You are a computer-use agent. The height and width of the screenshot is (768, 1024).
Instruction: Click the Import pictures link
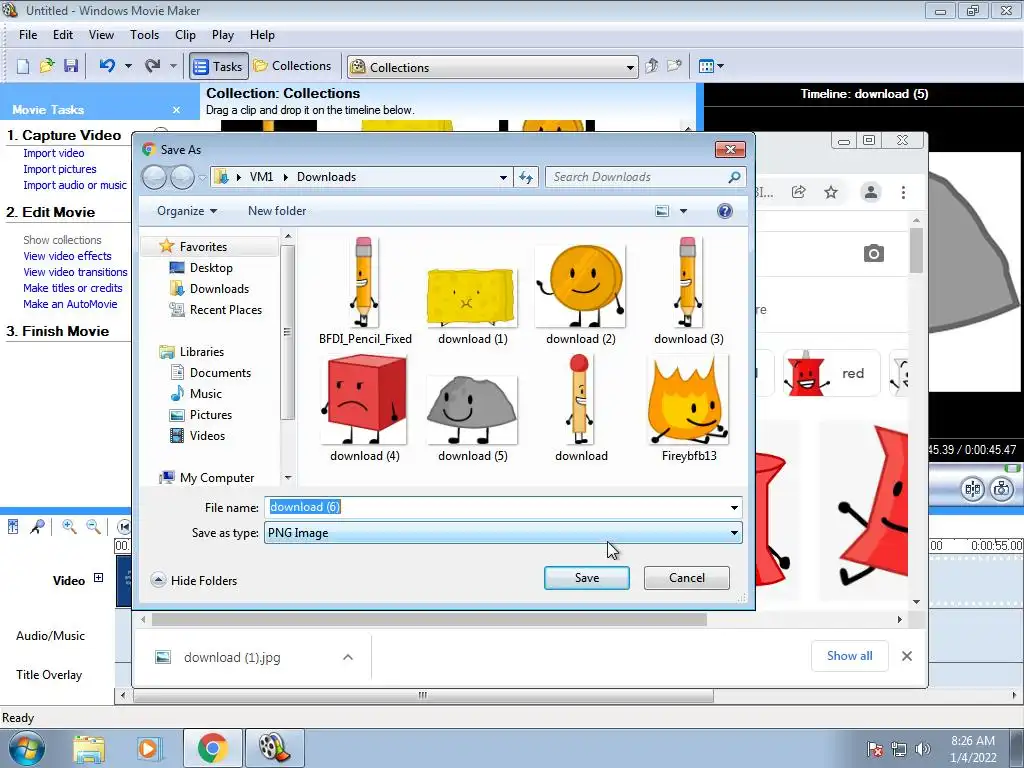(x=59, y=169)
